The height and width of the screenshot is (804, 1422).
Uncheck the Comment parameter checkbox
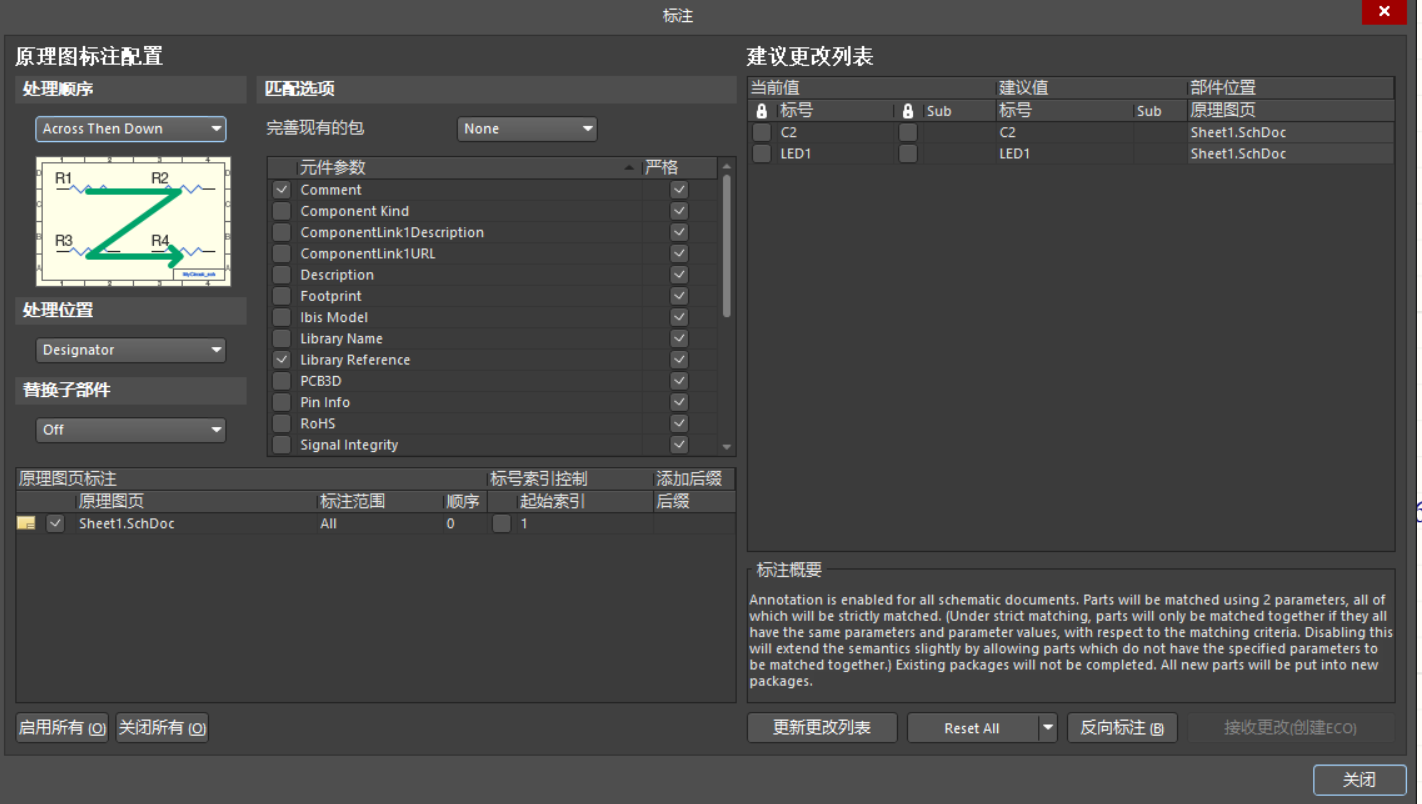[x=281, y=189]
